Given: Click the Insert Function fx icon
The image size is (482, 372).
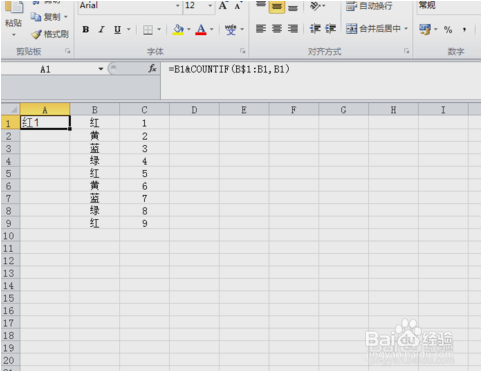Looking at the screenshot, I should (x=152, y=69).
